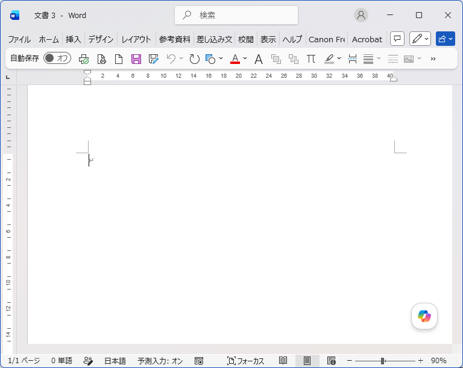Save document with purple floppy disk icon
463x368 pixels.
(x=136, y=59)
